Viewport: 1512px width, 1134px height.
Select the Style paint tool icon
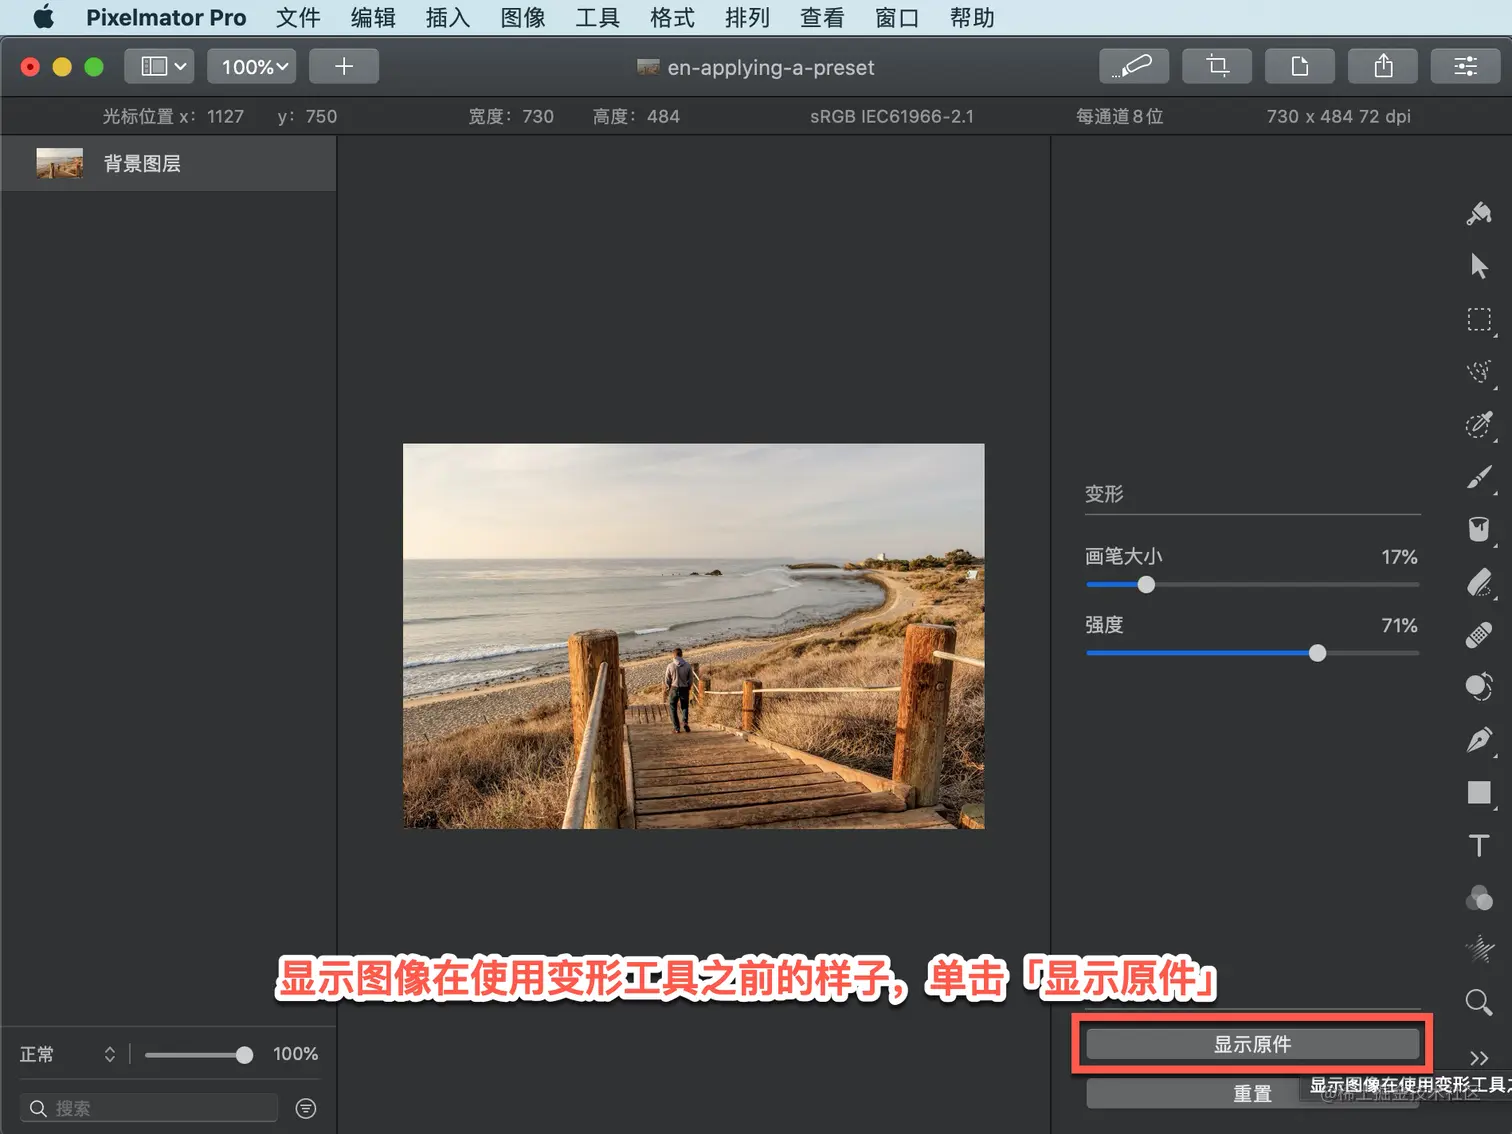point(1479,213)
